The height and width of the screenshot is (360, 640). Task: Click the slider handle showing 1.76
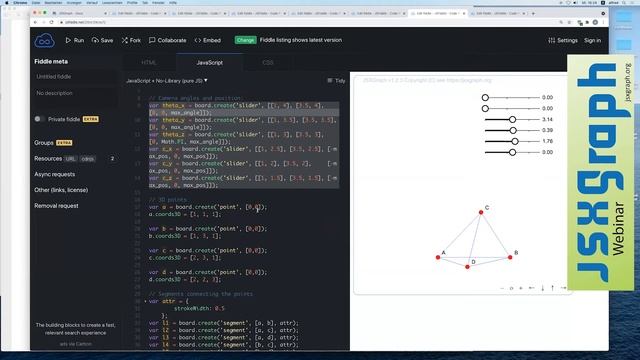515,141
